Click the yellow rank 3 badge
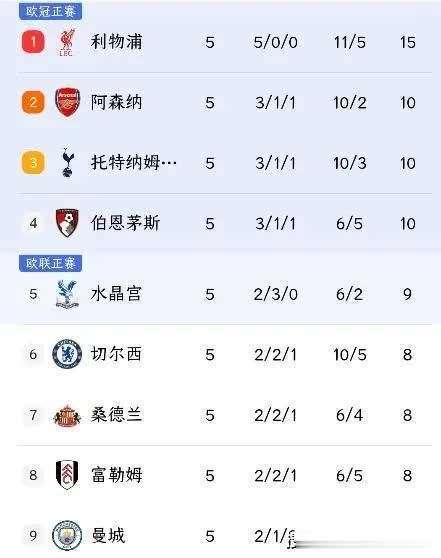This screenshot has width=441, height=558. (x=33, y=163)
